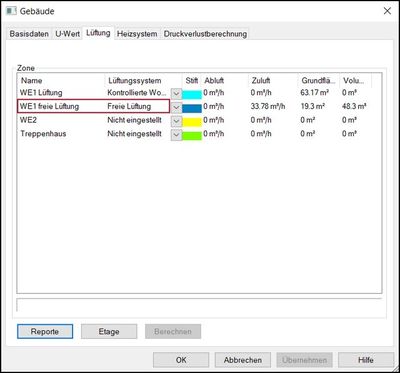This screenshot has height=373, width=400.
Task: Click the Zuluft column header
Action: (x=273, y=81)
